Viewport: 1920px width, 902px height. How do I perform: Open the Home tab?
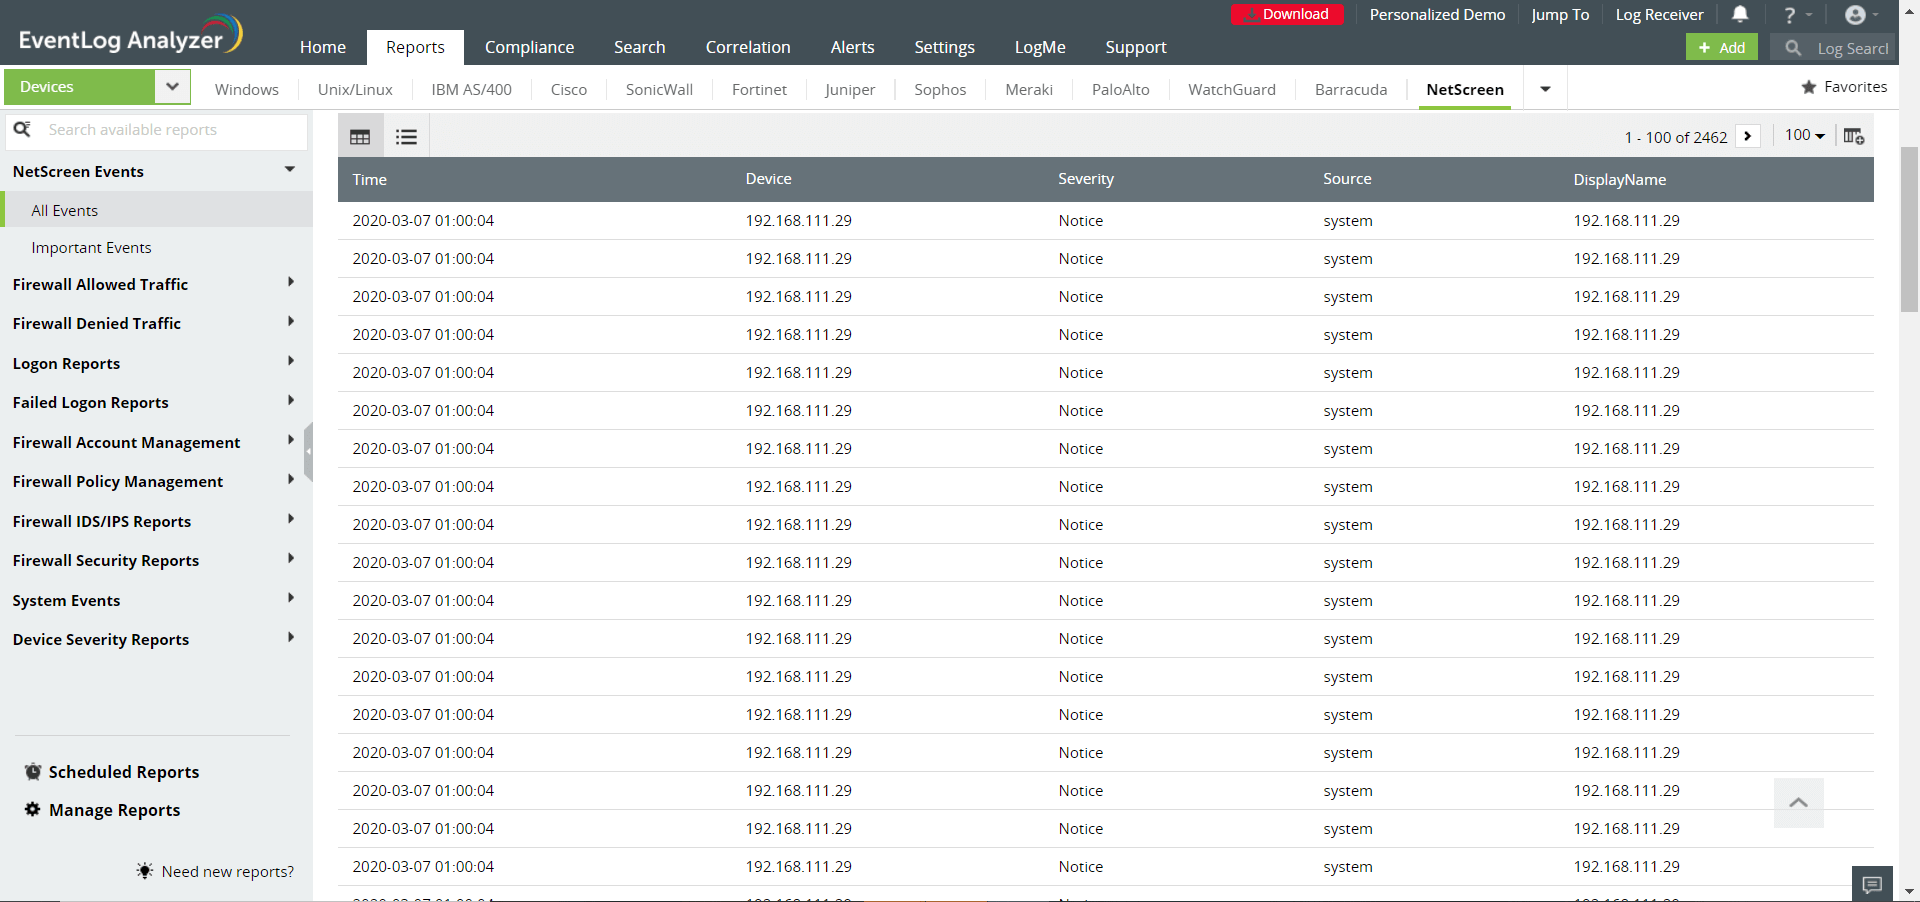click(323, 47)
